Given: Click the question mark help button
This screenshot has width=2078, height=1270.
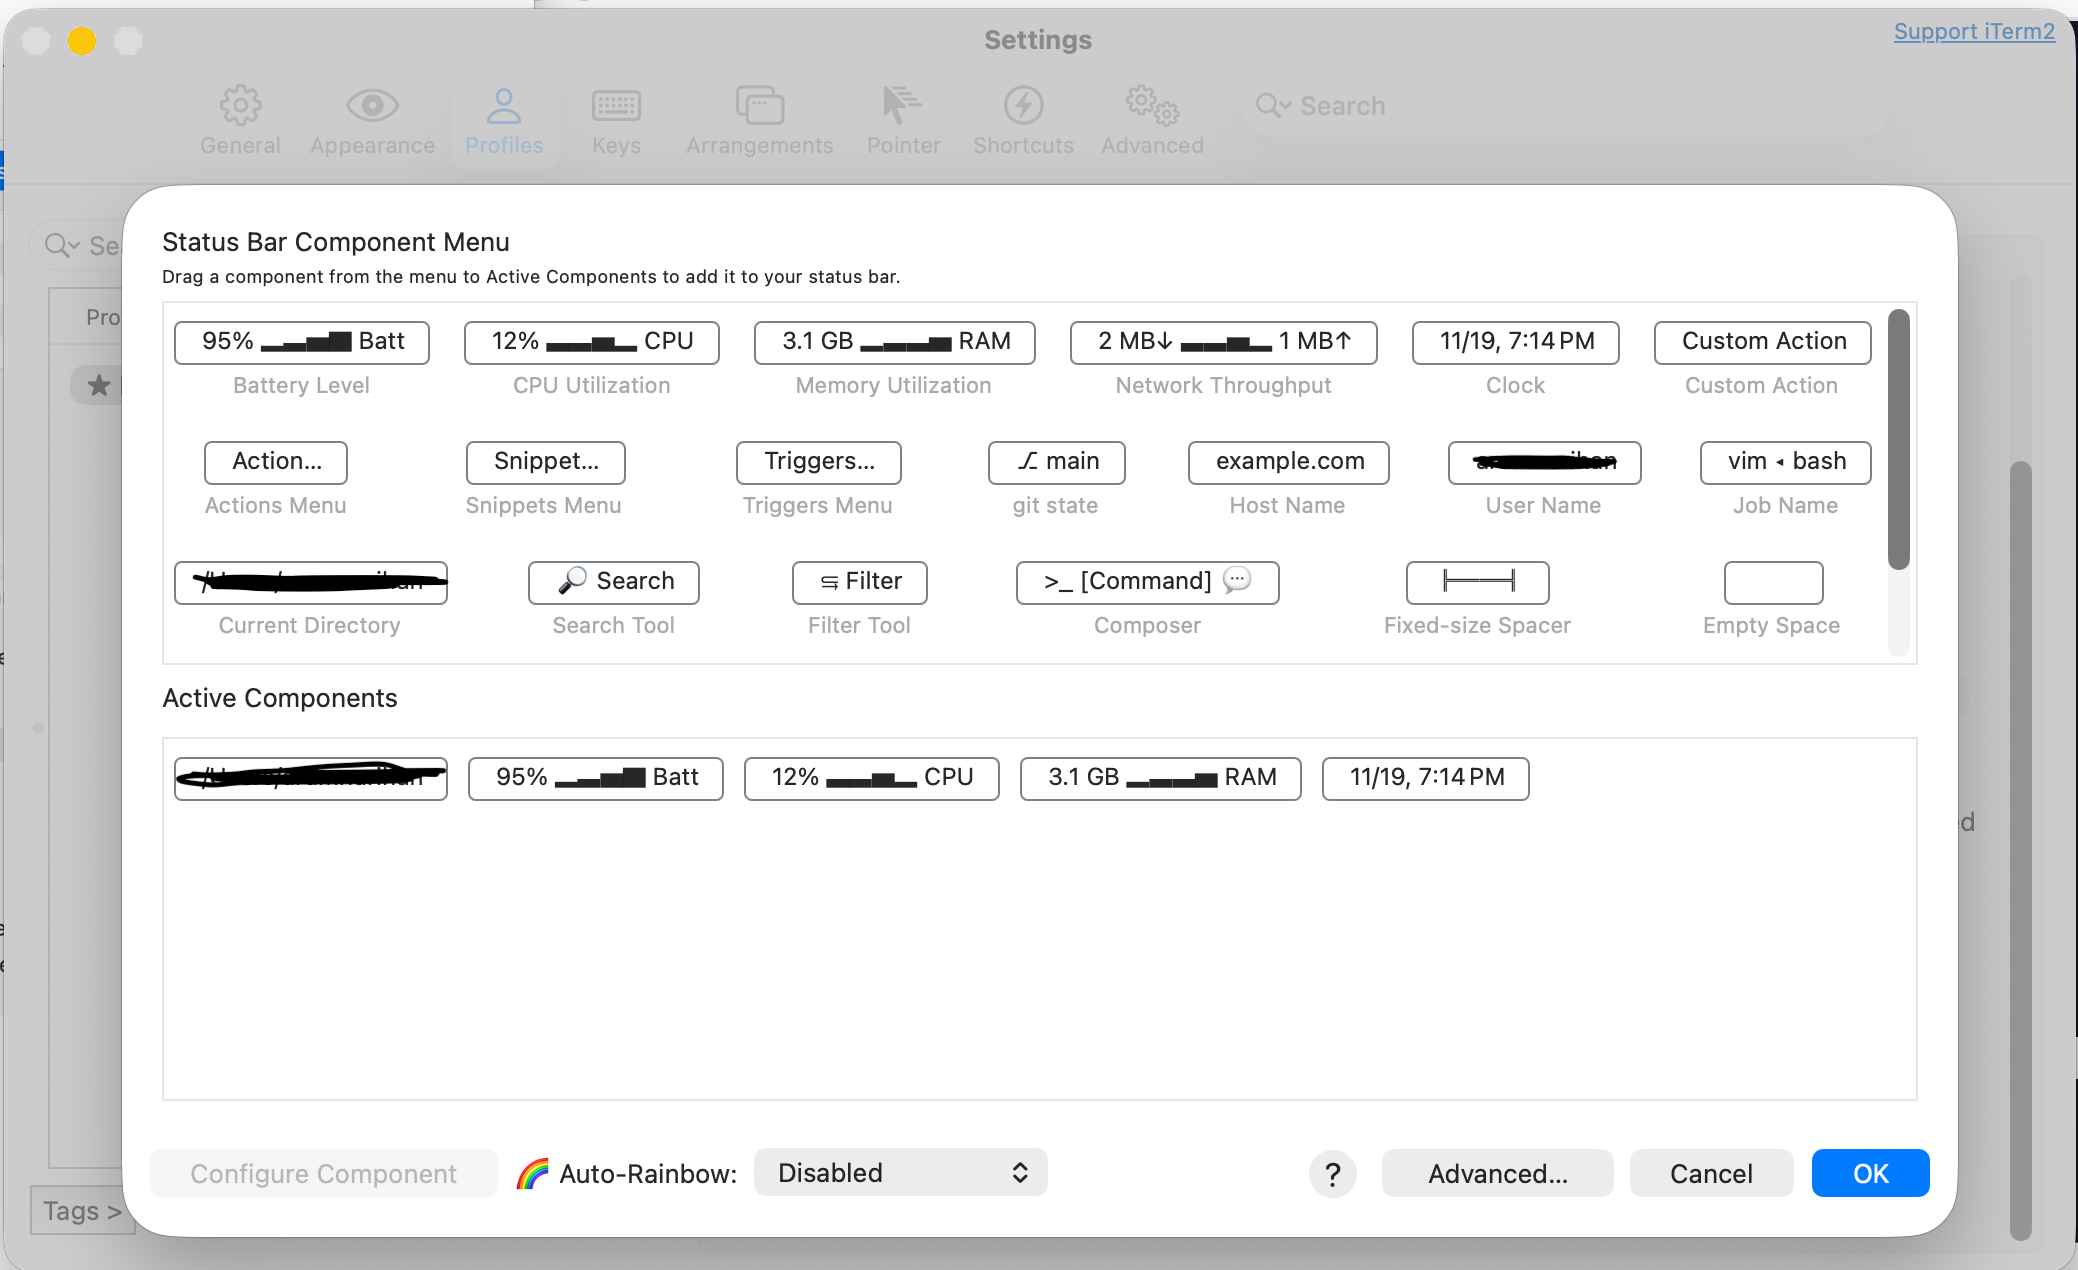Looking at the screenshot, I should click(1332, 1174).
